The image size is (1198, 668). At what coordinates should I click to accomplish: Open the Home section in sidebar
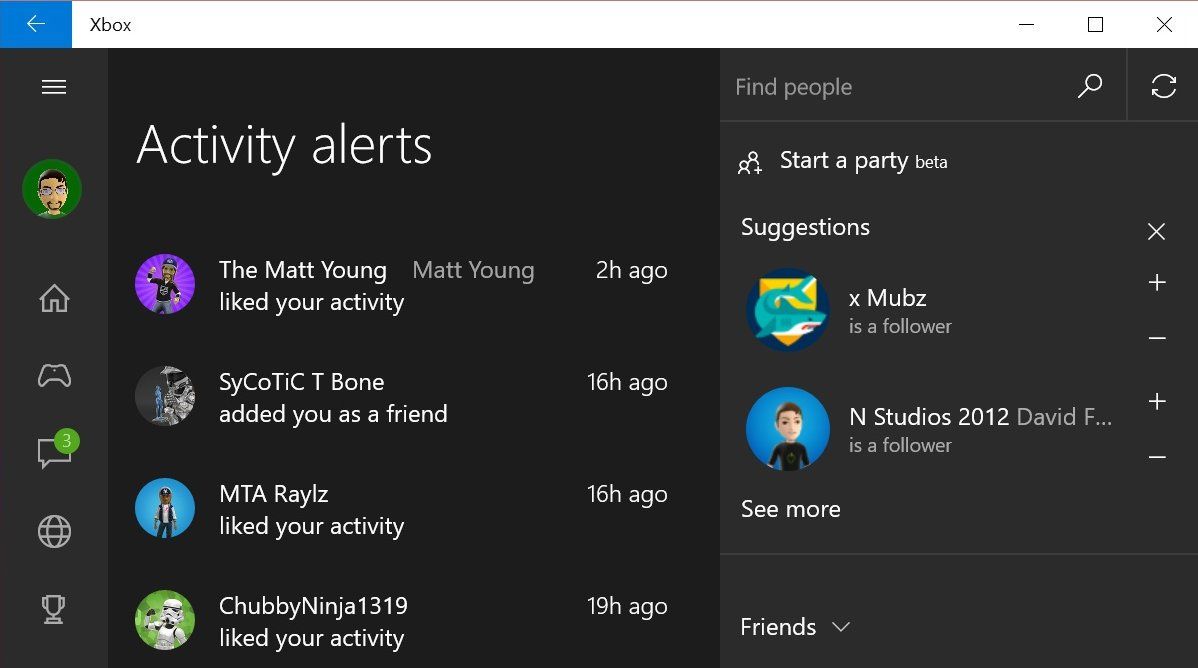click(53, 297)
